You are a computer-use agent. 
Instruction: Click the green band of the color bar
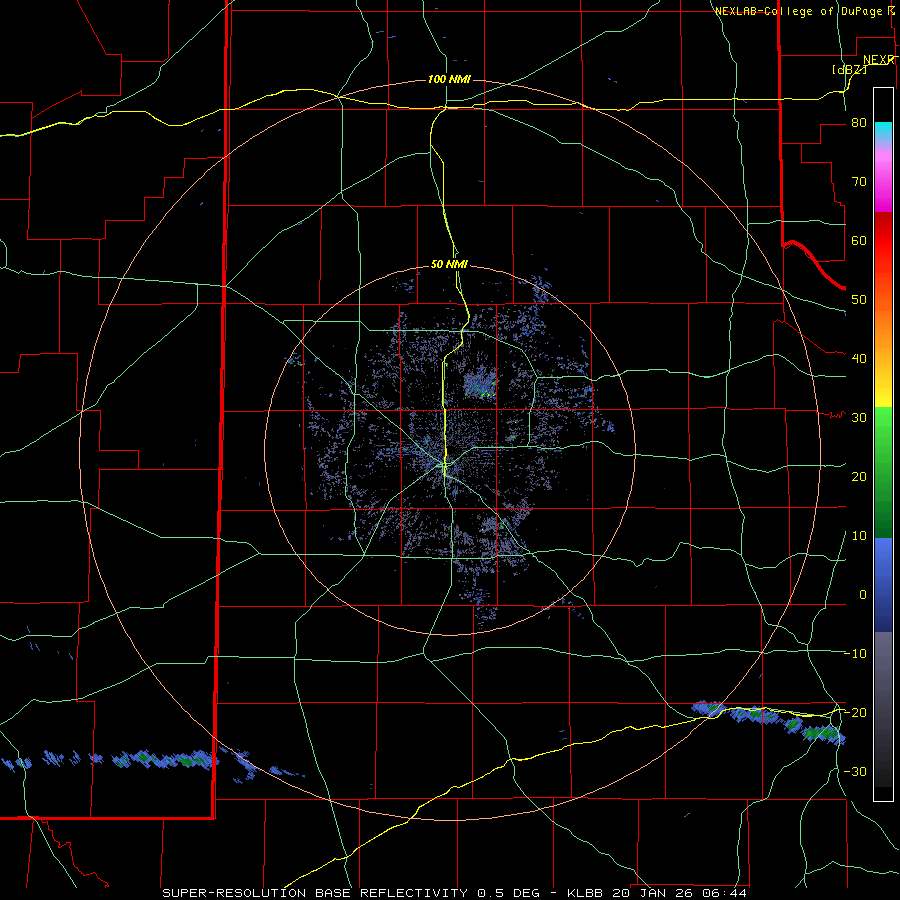883,472
